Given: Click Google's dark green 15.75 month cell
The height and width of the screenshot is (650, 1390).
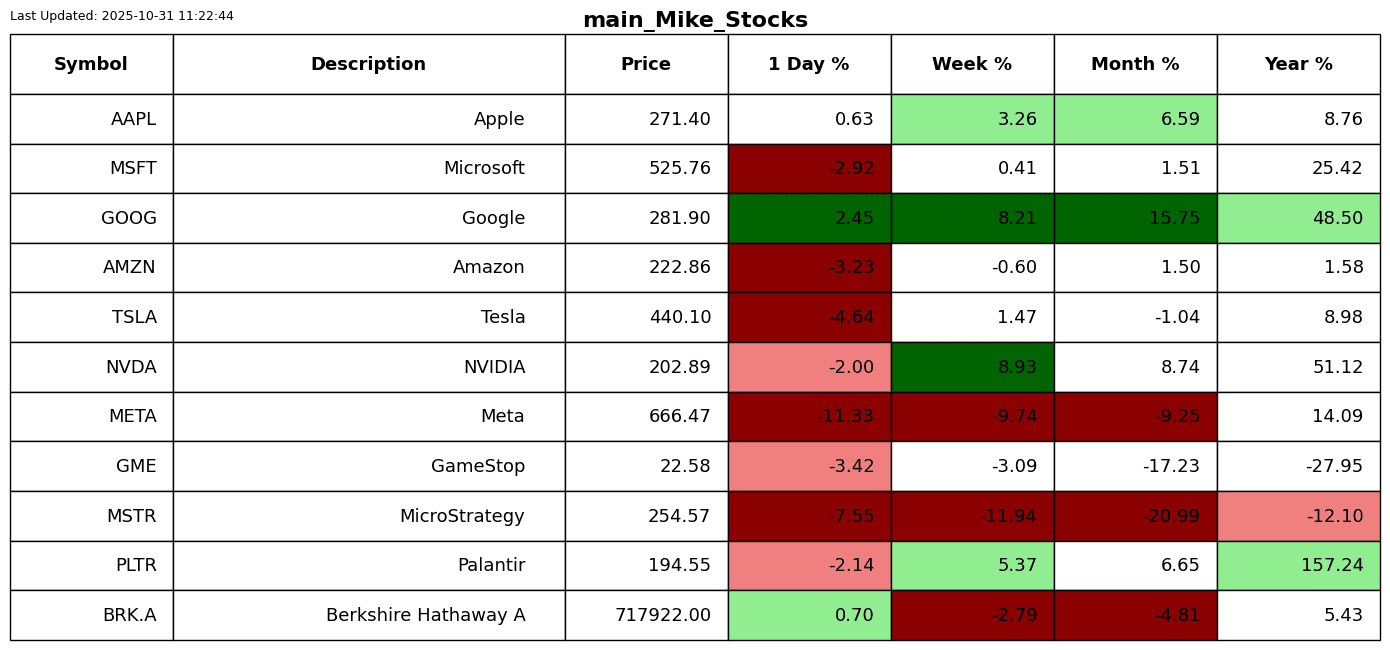Looking at the screenshot, I should [x=1135, y=219].
